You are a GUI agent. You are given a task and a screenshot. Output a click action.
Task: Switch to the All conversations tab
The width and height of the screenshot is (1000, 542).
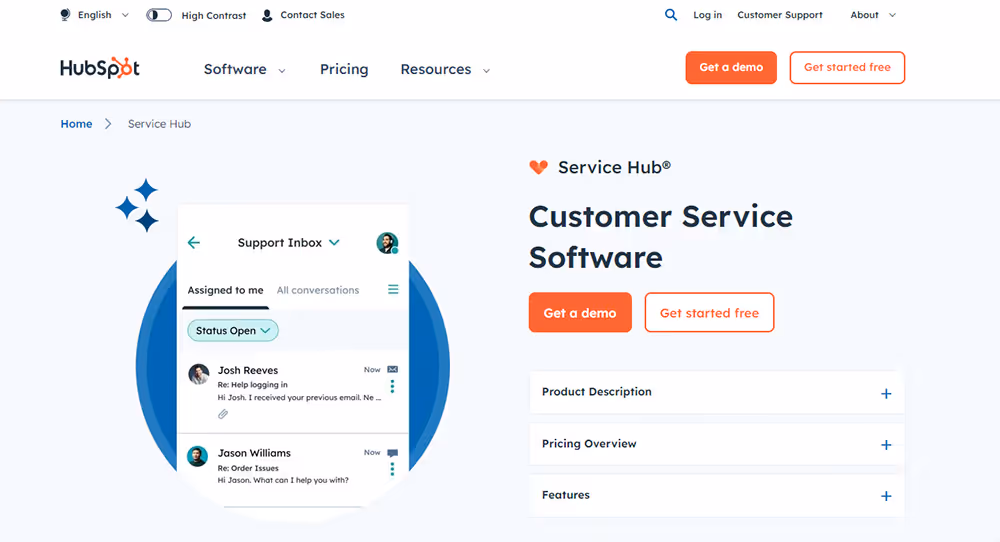click(x=318, y=290)
